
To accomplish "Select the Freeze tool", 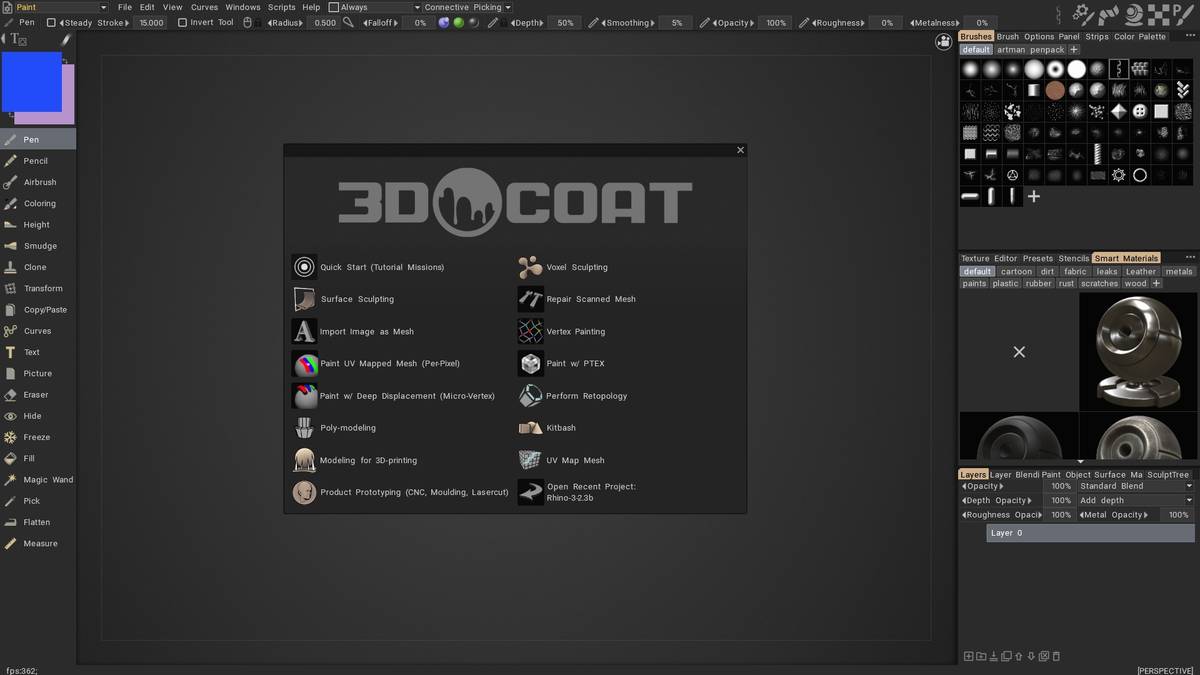I will [x=36, y=437].
